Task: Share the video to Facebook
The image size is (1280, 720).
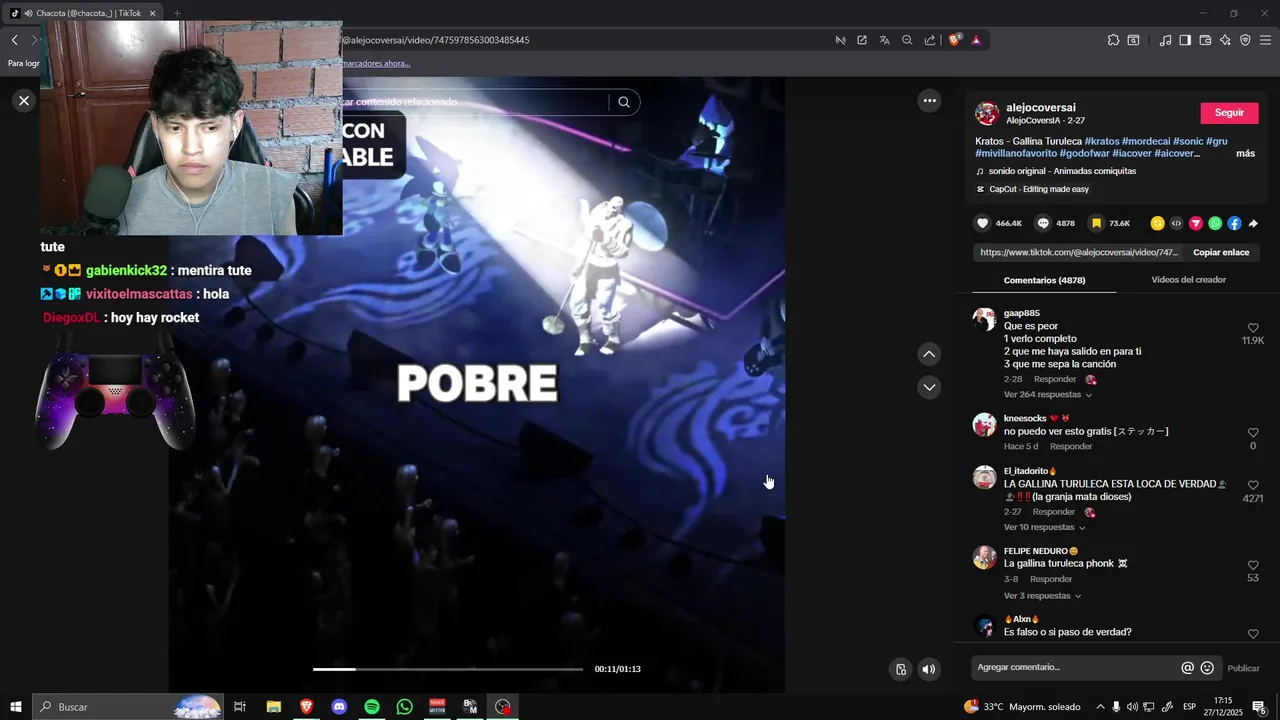Action: click(1234, 223)
